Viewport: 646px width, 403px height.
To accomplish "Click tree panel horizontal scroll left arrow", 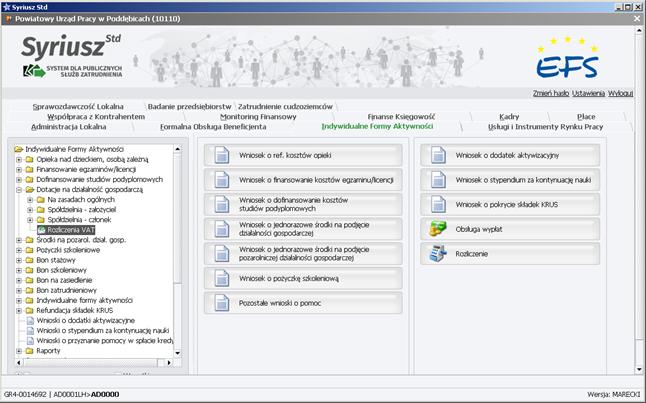I will [19, 363].
